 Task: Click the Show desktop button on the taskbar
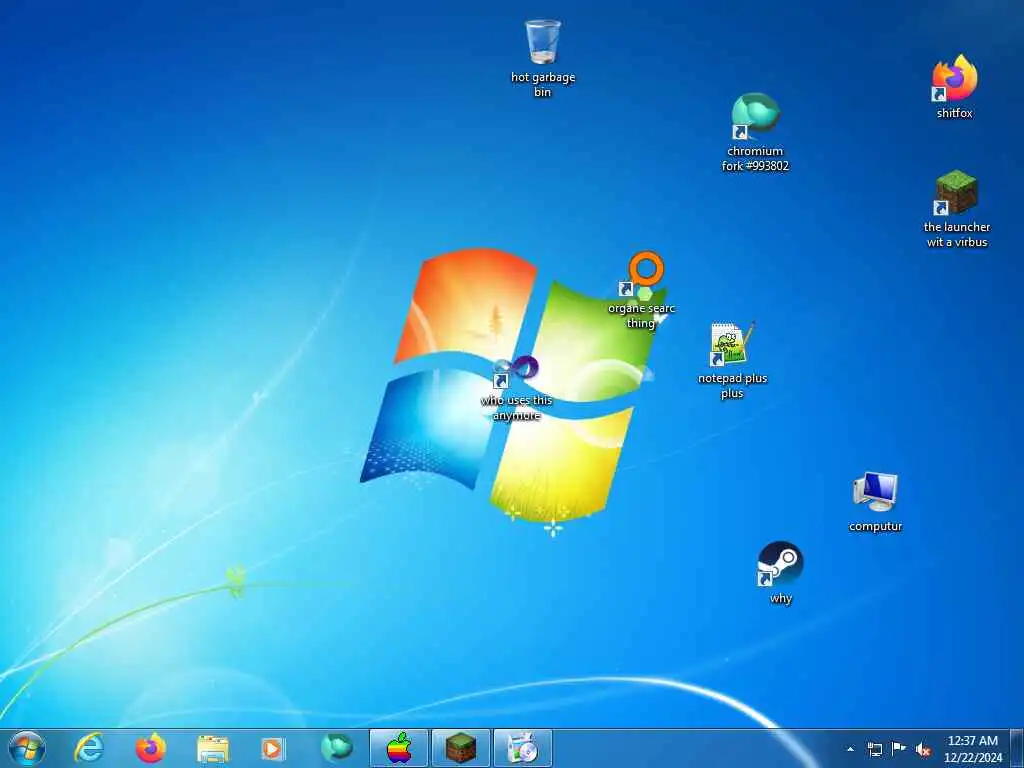[1017, 748]
